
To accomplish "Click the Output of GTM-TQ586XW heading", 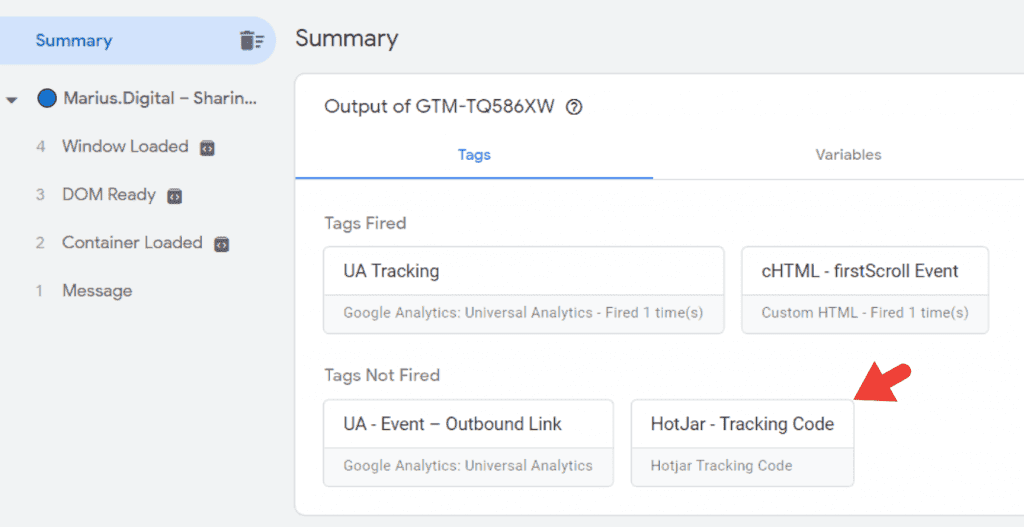I will coord(439,107).
